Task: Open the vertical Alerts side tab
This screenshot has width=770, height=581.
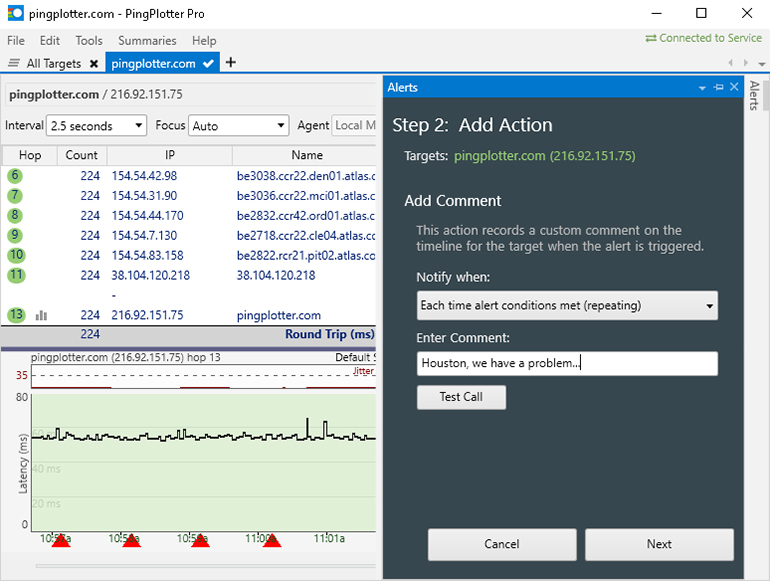Action: coord(755,96)
